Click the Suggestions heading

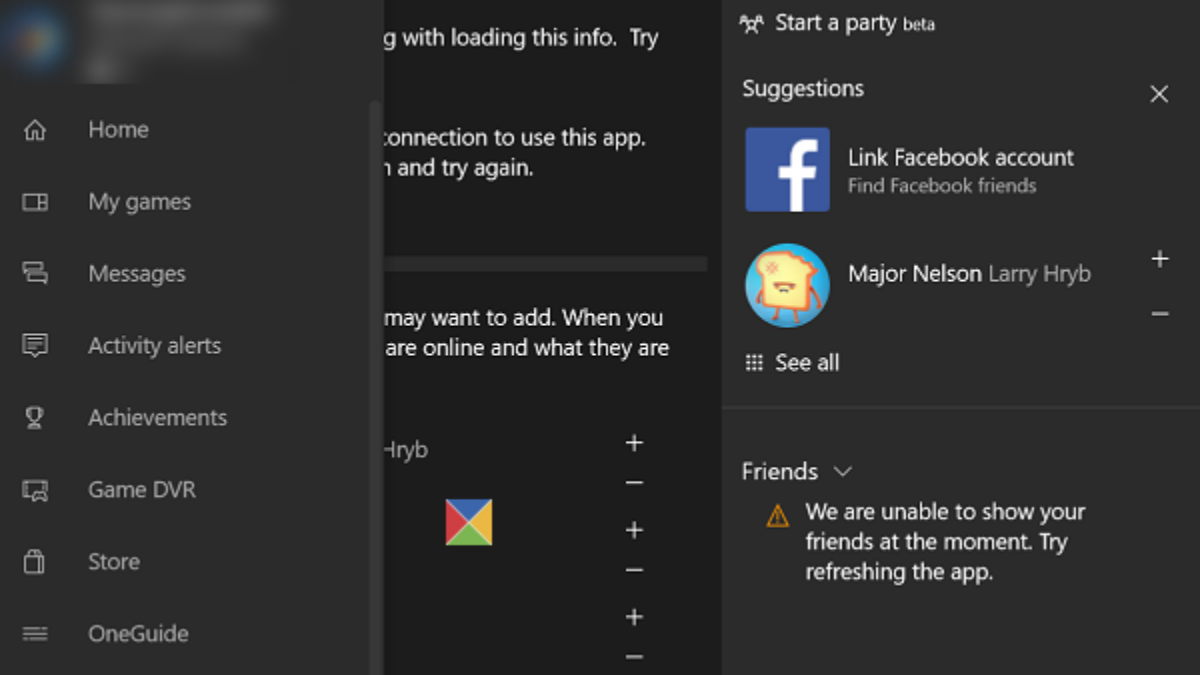tap(803, 89)
